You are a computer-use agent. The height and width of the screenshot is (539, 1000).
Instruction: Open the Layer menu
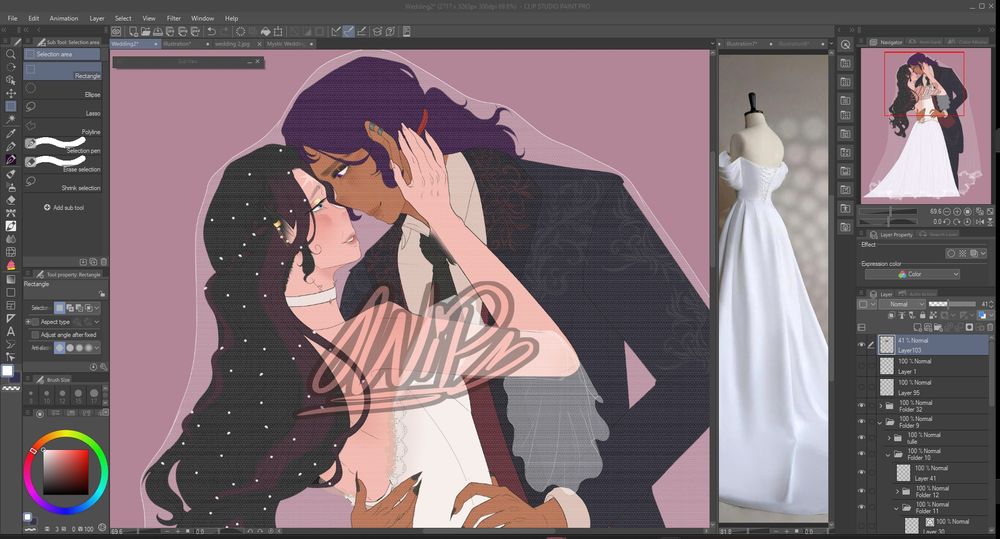point(97,18)
